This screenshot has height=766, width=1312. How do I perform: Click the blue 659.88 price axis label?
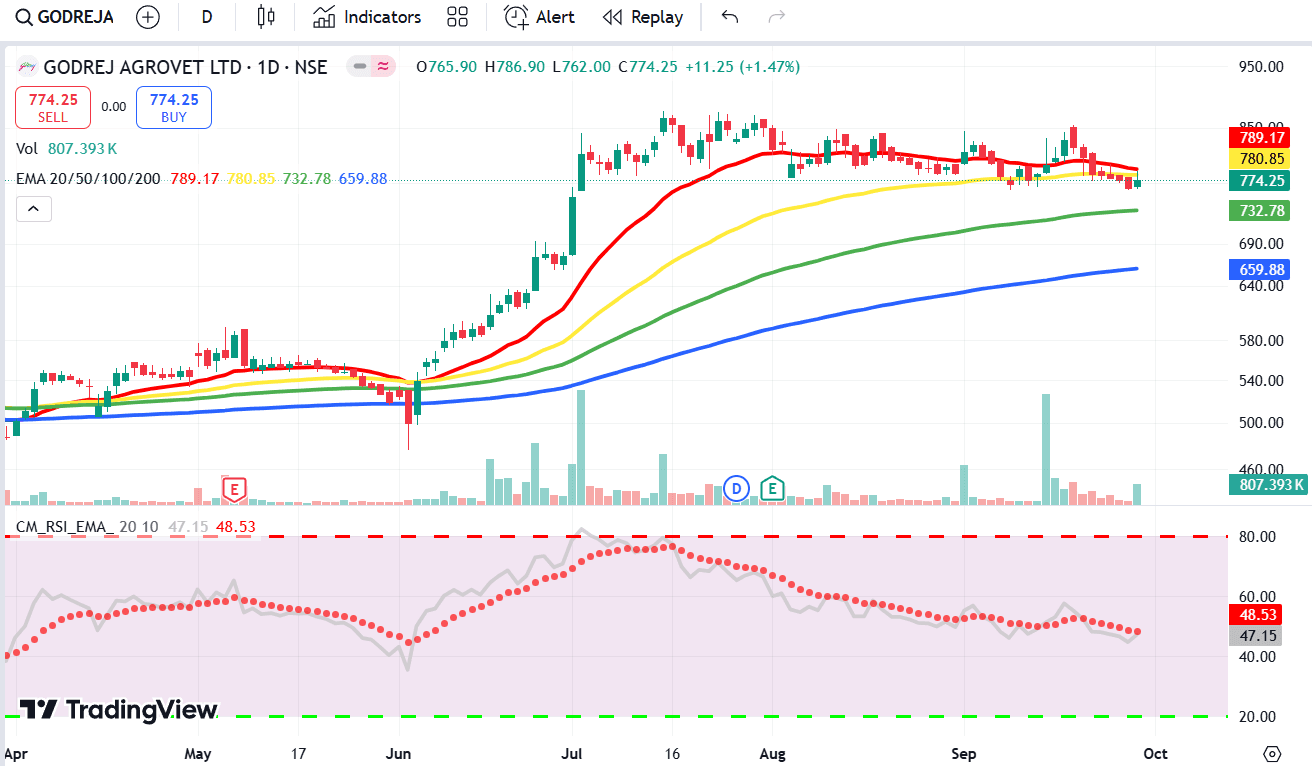[x=1262, y=270]
